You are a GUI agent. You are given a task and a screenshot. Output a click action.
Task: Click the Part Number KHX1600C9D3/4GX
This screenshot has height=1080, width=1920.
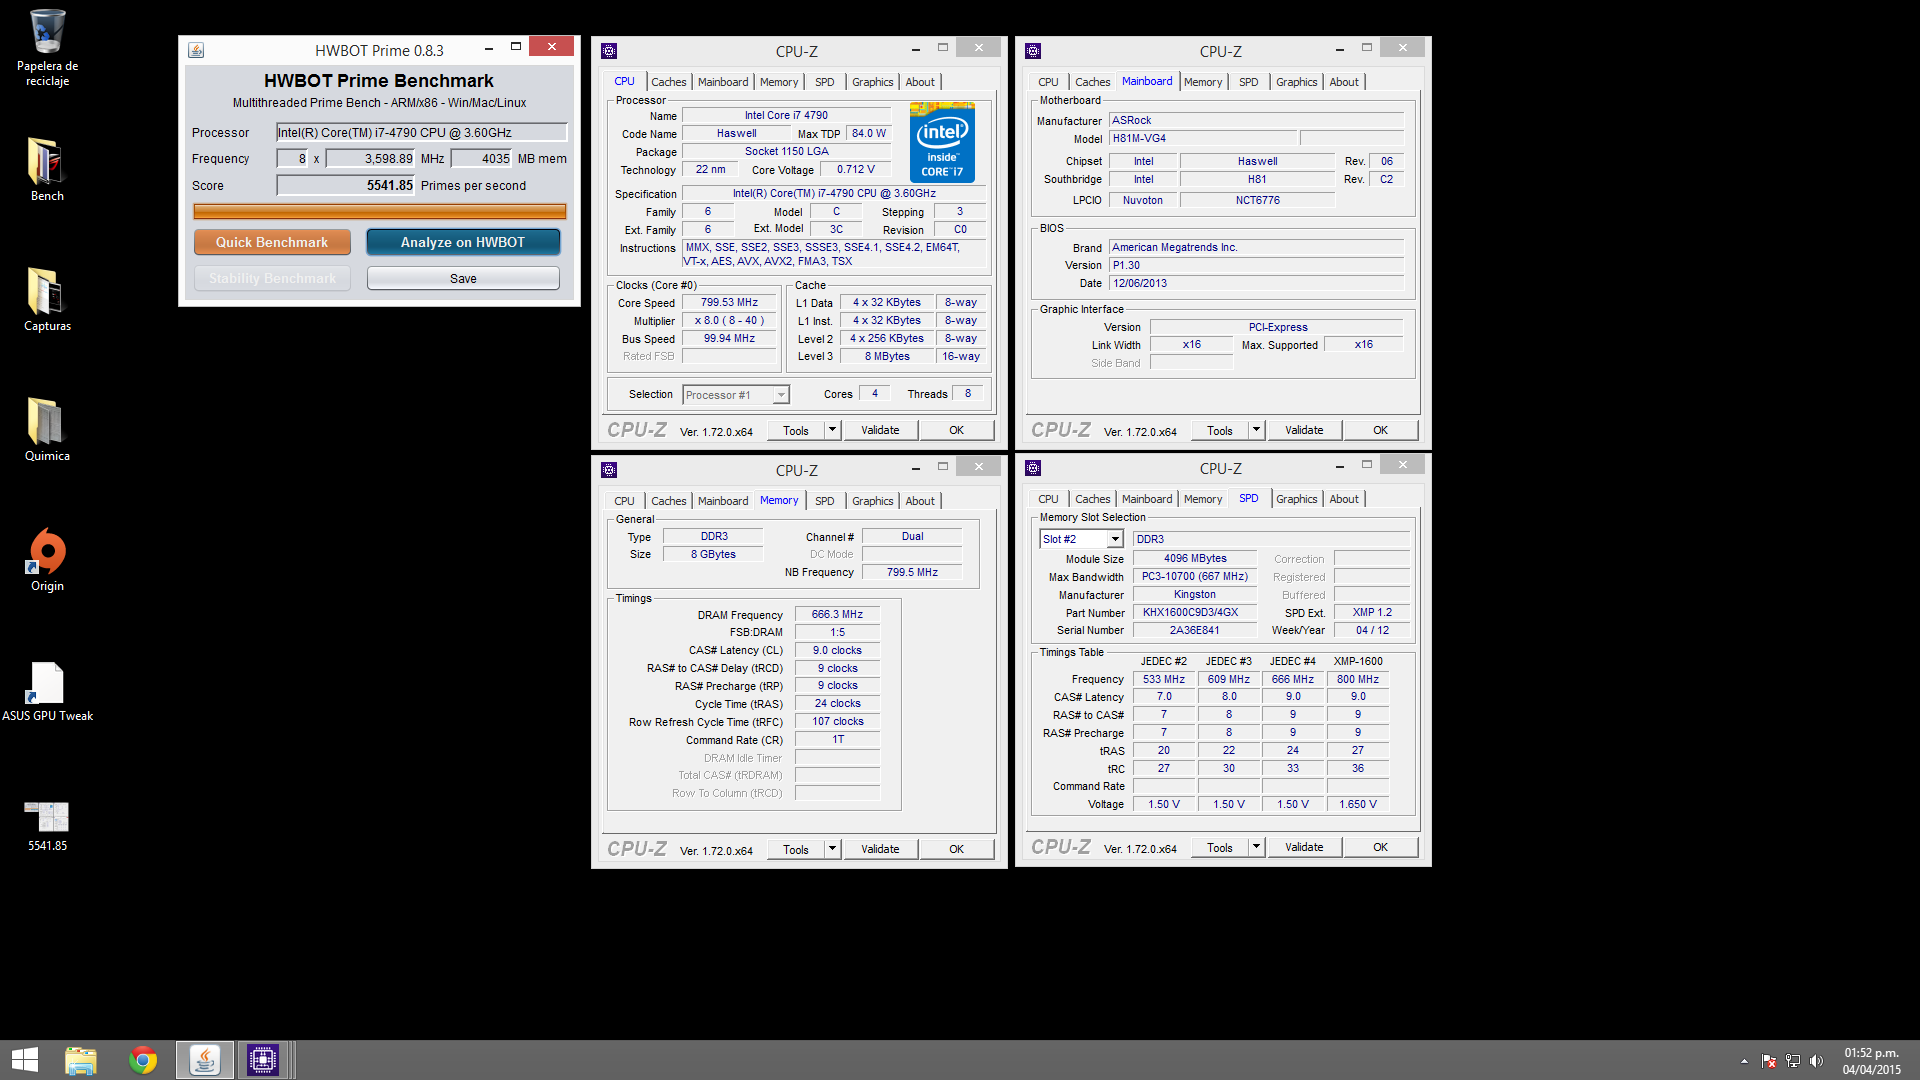(1195, 612)
